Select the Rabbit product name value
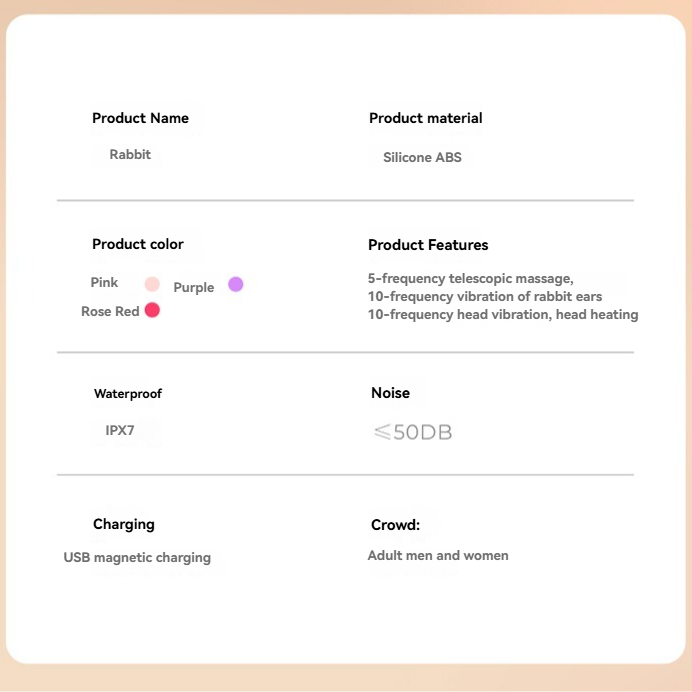This screenshot has height=692, width=692. 130,154
